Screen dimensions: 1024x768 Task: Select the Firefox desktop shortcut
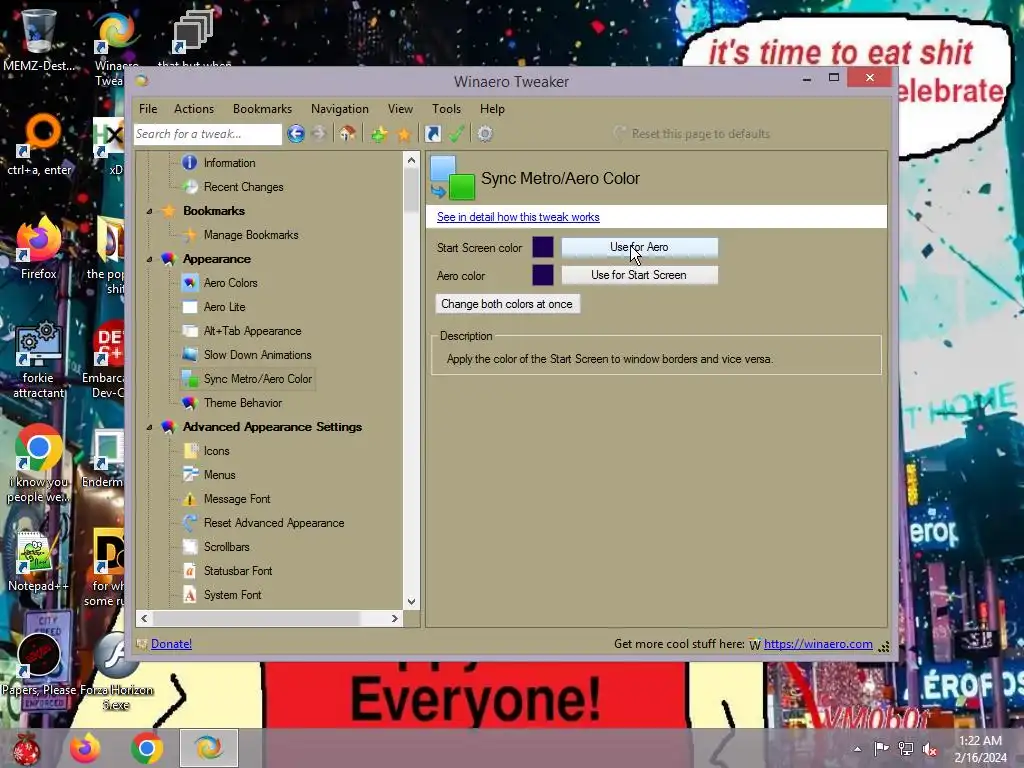(x=39, y=248)
